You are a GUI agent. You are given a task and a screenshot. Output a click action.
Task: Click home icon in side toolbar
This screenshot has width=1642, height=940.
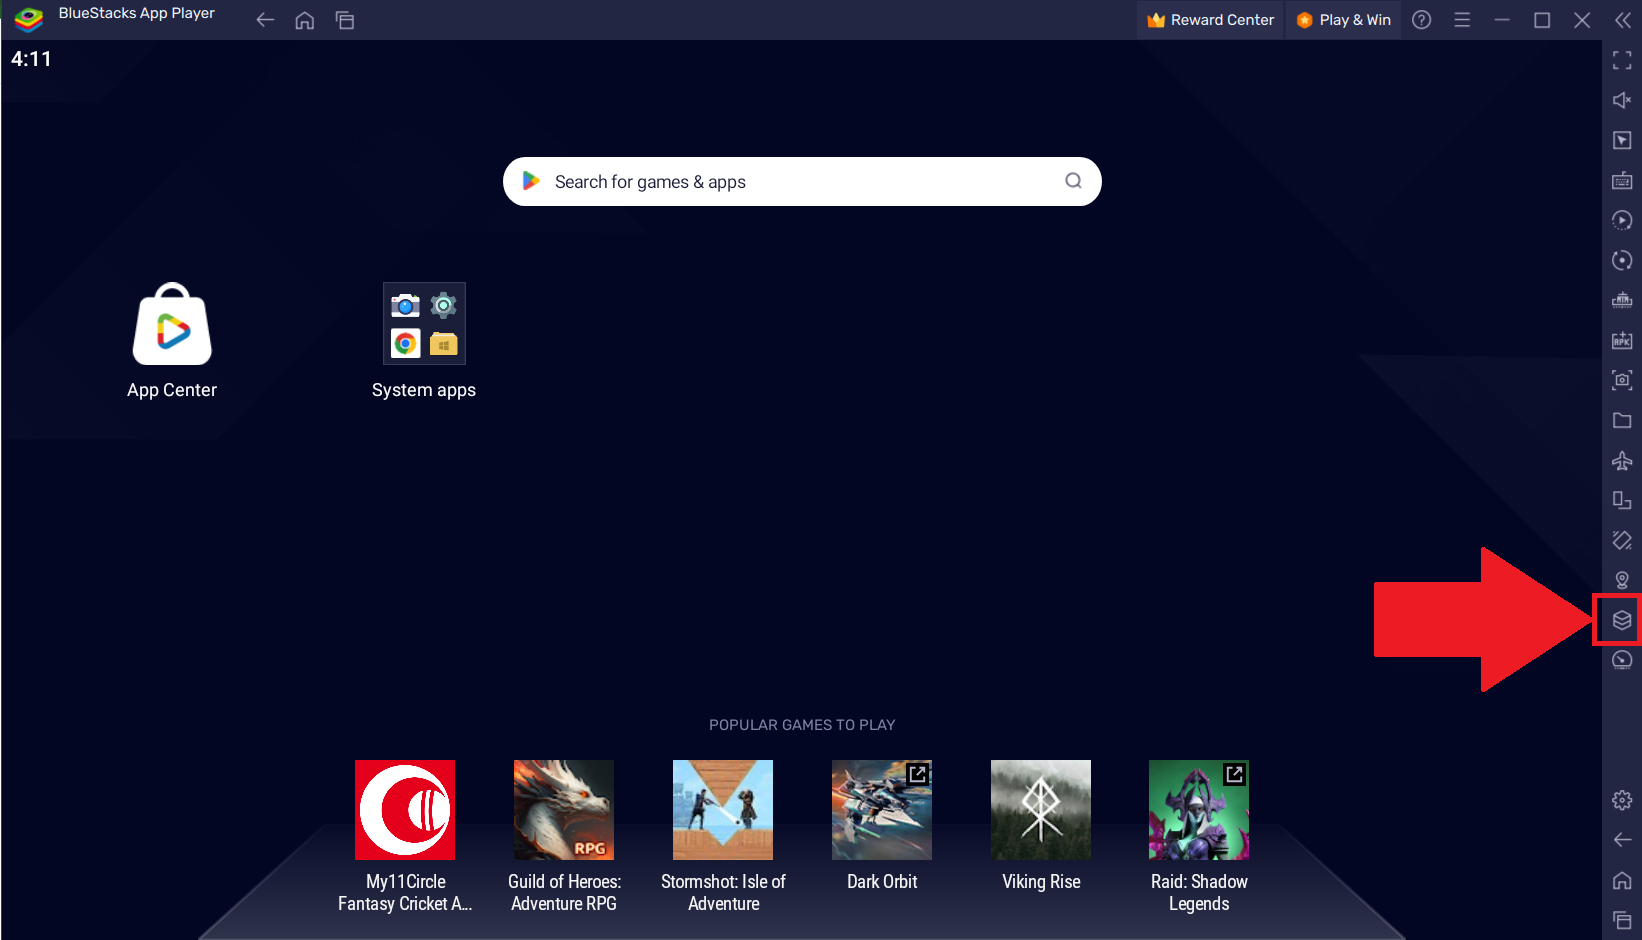pos(1622,880)
